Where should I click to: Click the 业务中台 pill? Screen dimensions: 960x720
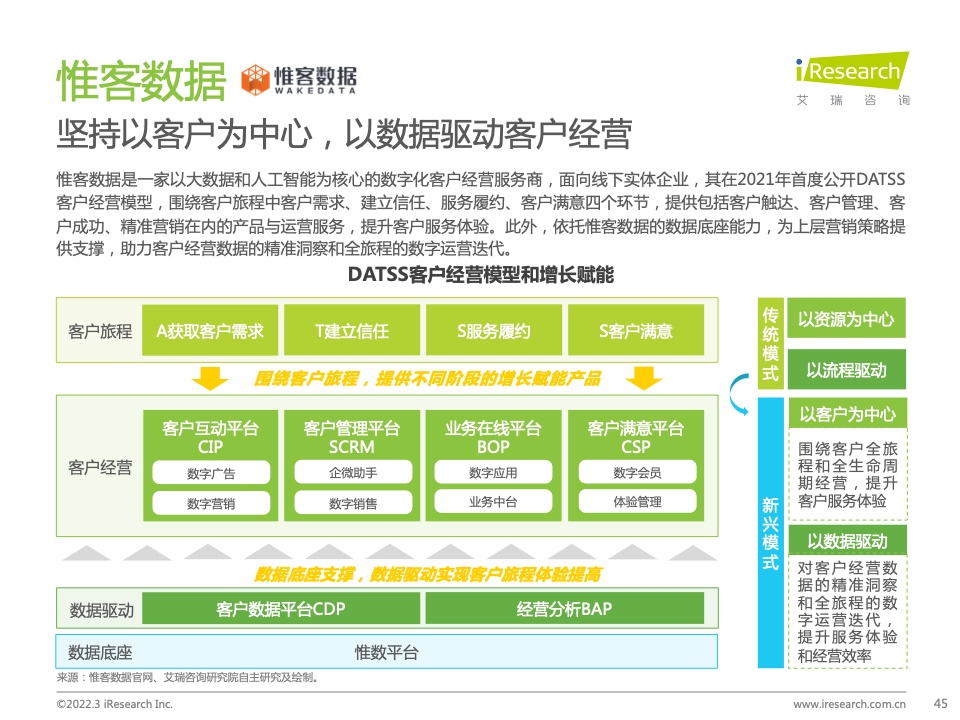(x=493, y=501)
